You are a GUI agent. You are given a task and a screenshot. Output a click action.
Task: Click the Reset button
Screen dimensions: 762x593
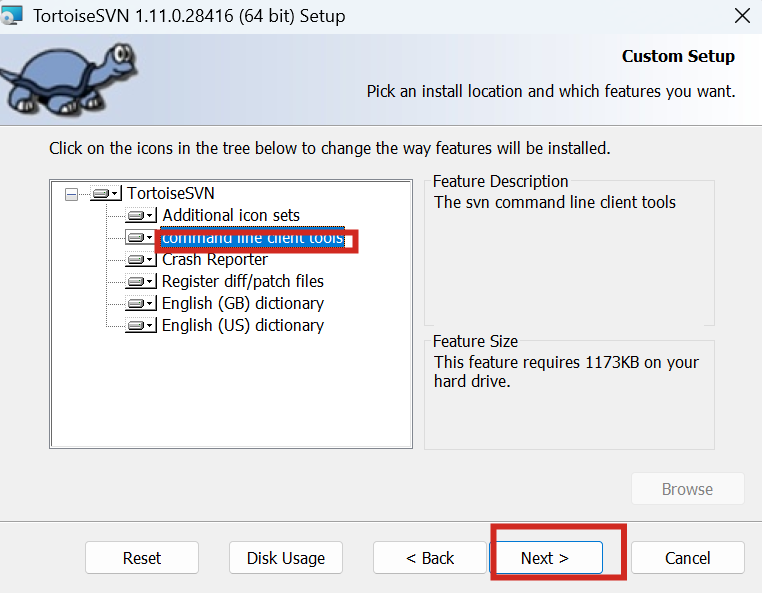(142, 558)
